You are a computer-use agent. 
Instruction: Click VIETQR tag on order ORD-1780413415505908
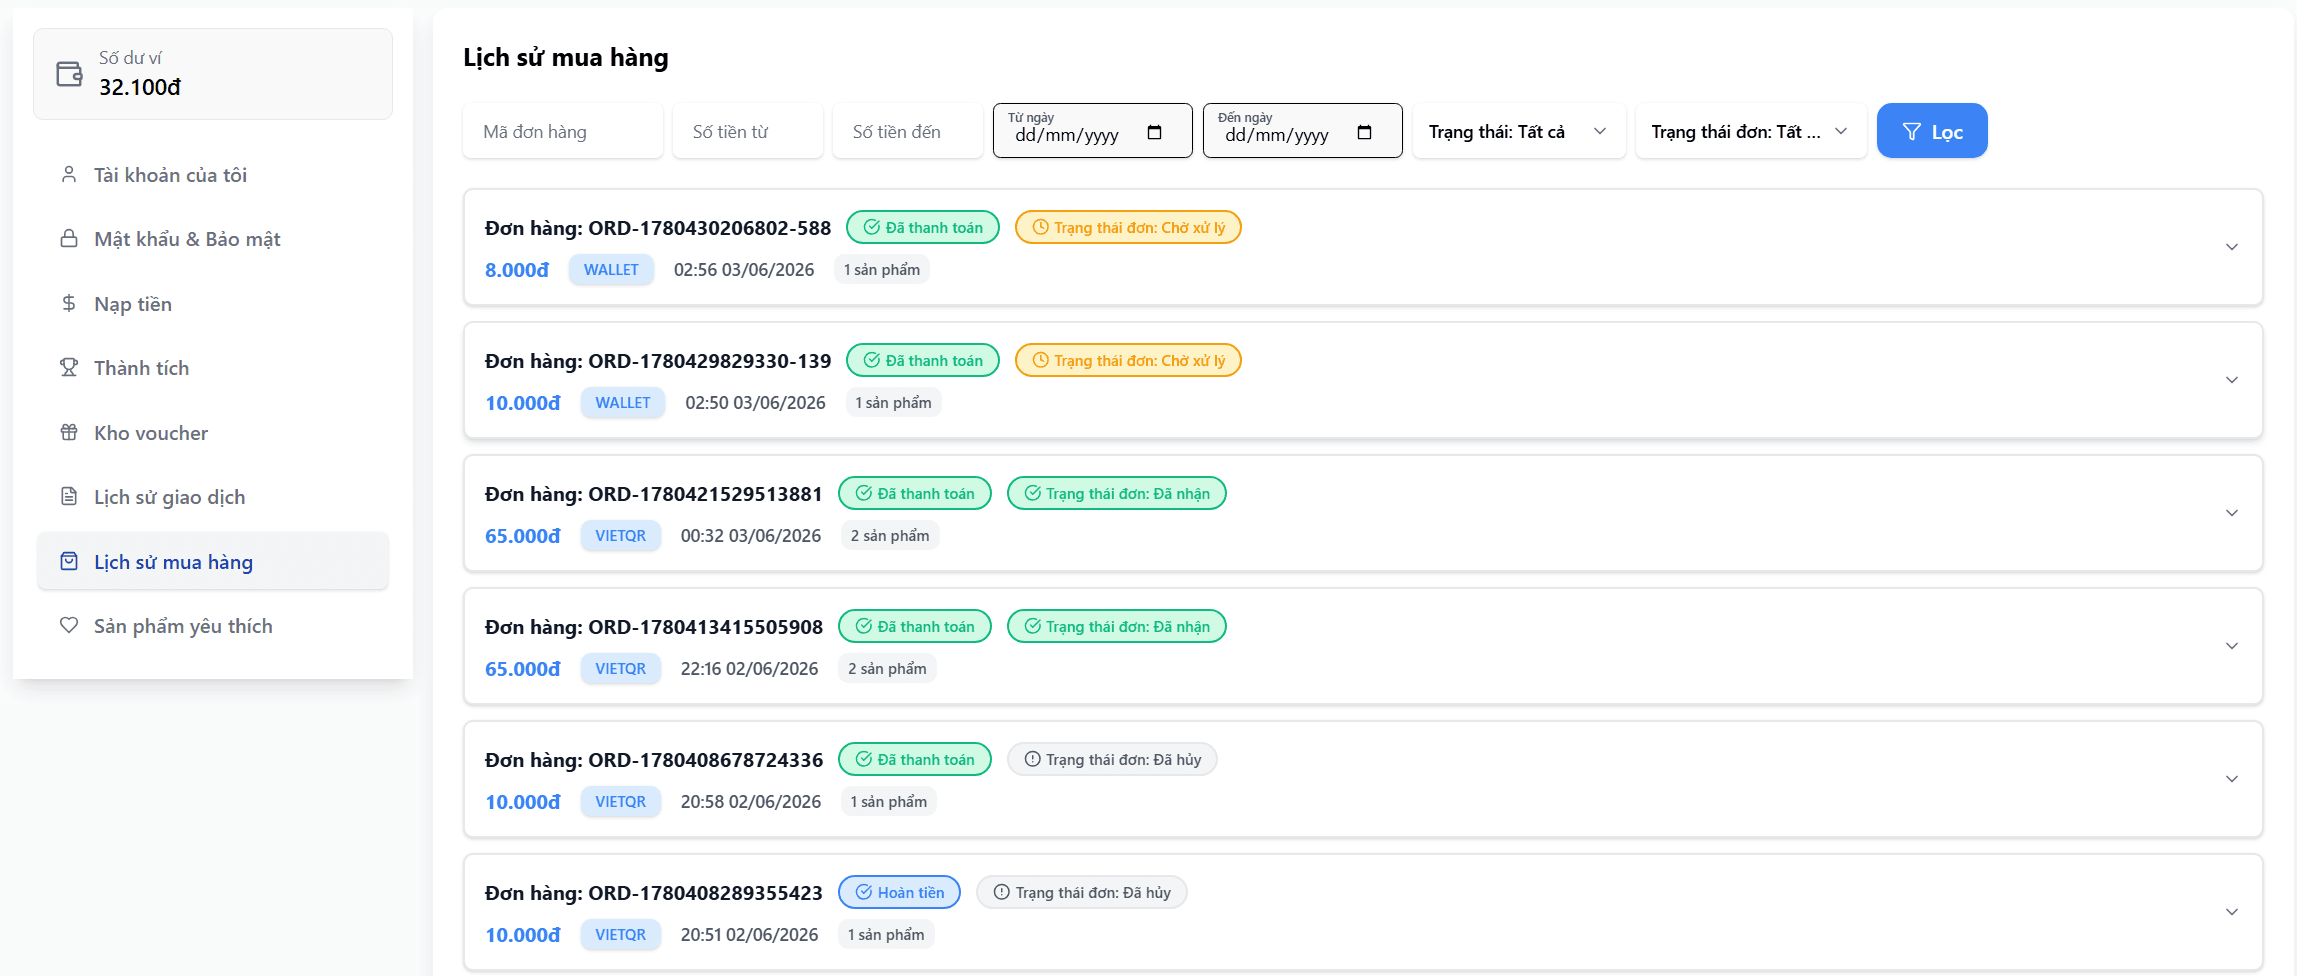coord(621,669)
